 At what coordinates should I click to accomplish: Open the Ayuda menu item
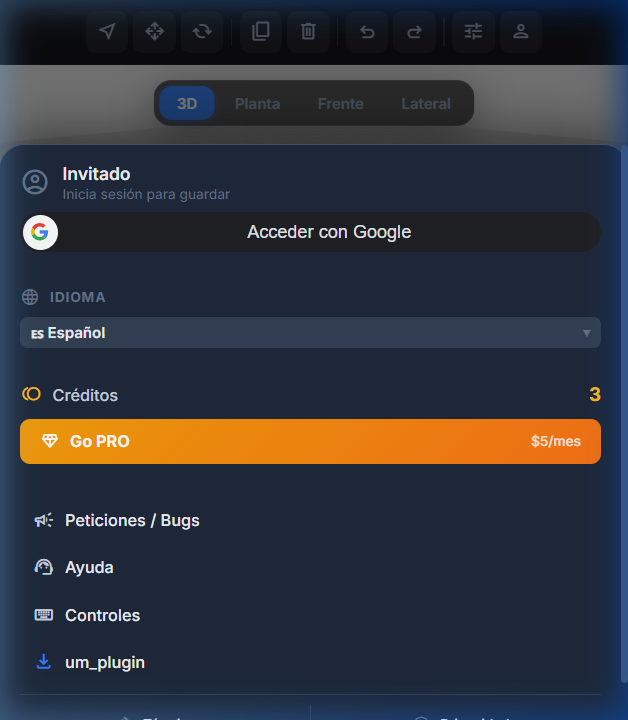pyautogui.click(x=88, y=567)
